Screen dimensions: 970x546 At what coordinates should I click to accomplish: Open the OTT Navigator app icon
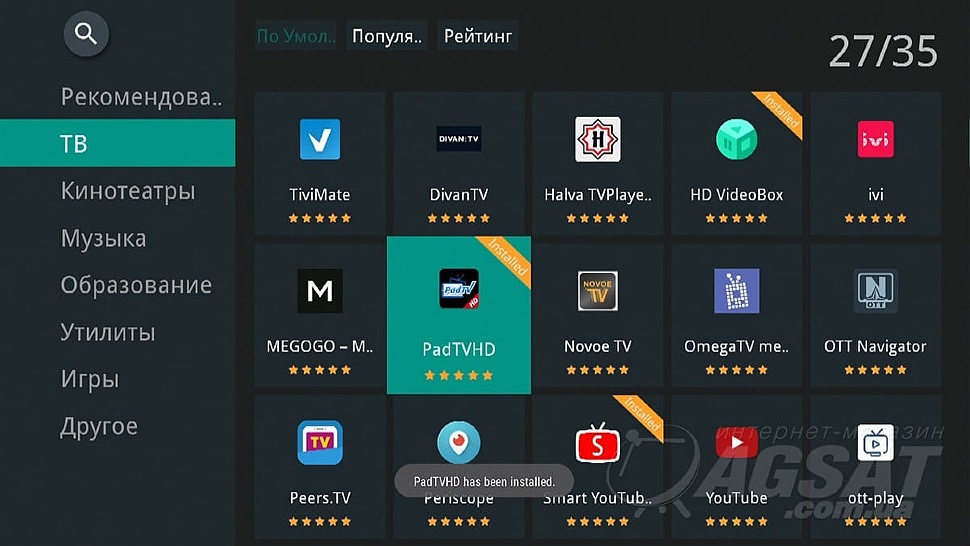875,291
